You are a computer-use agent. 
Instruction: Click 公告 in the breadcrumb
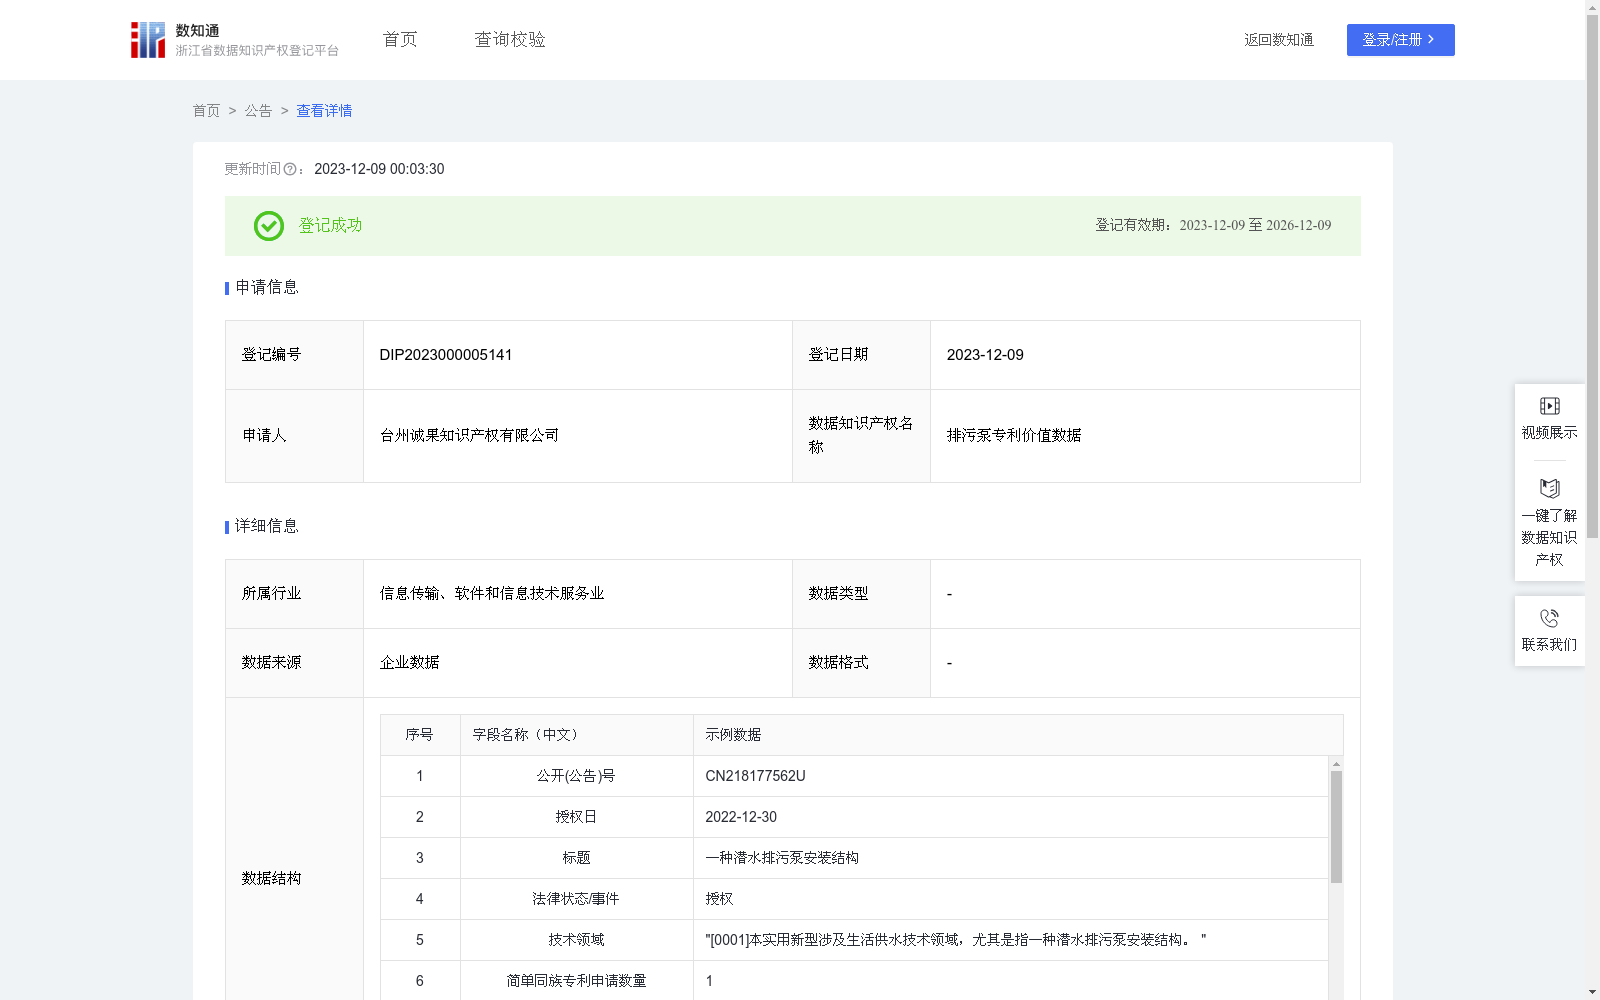(258, 111)
